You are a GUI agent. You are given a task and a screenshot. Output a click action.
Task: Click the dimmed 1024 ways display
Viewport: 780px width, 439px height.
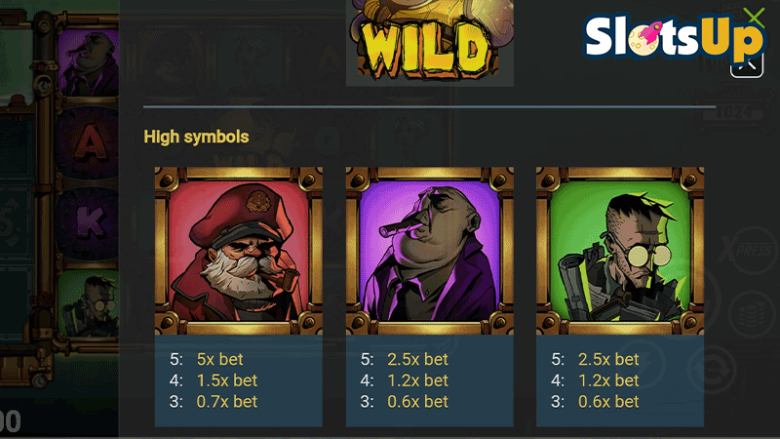(x=733, y=112)
